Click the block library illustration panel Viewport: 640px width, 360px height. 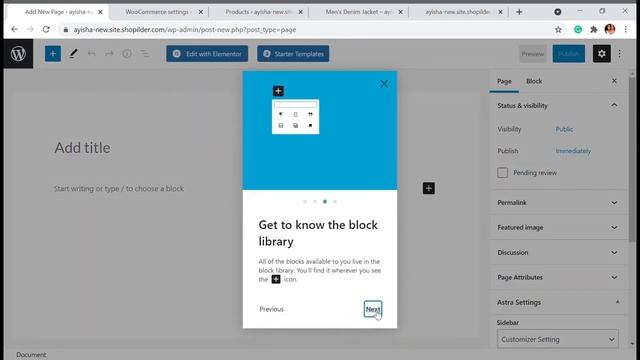(320, 130)
